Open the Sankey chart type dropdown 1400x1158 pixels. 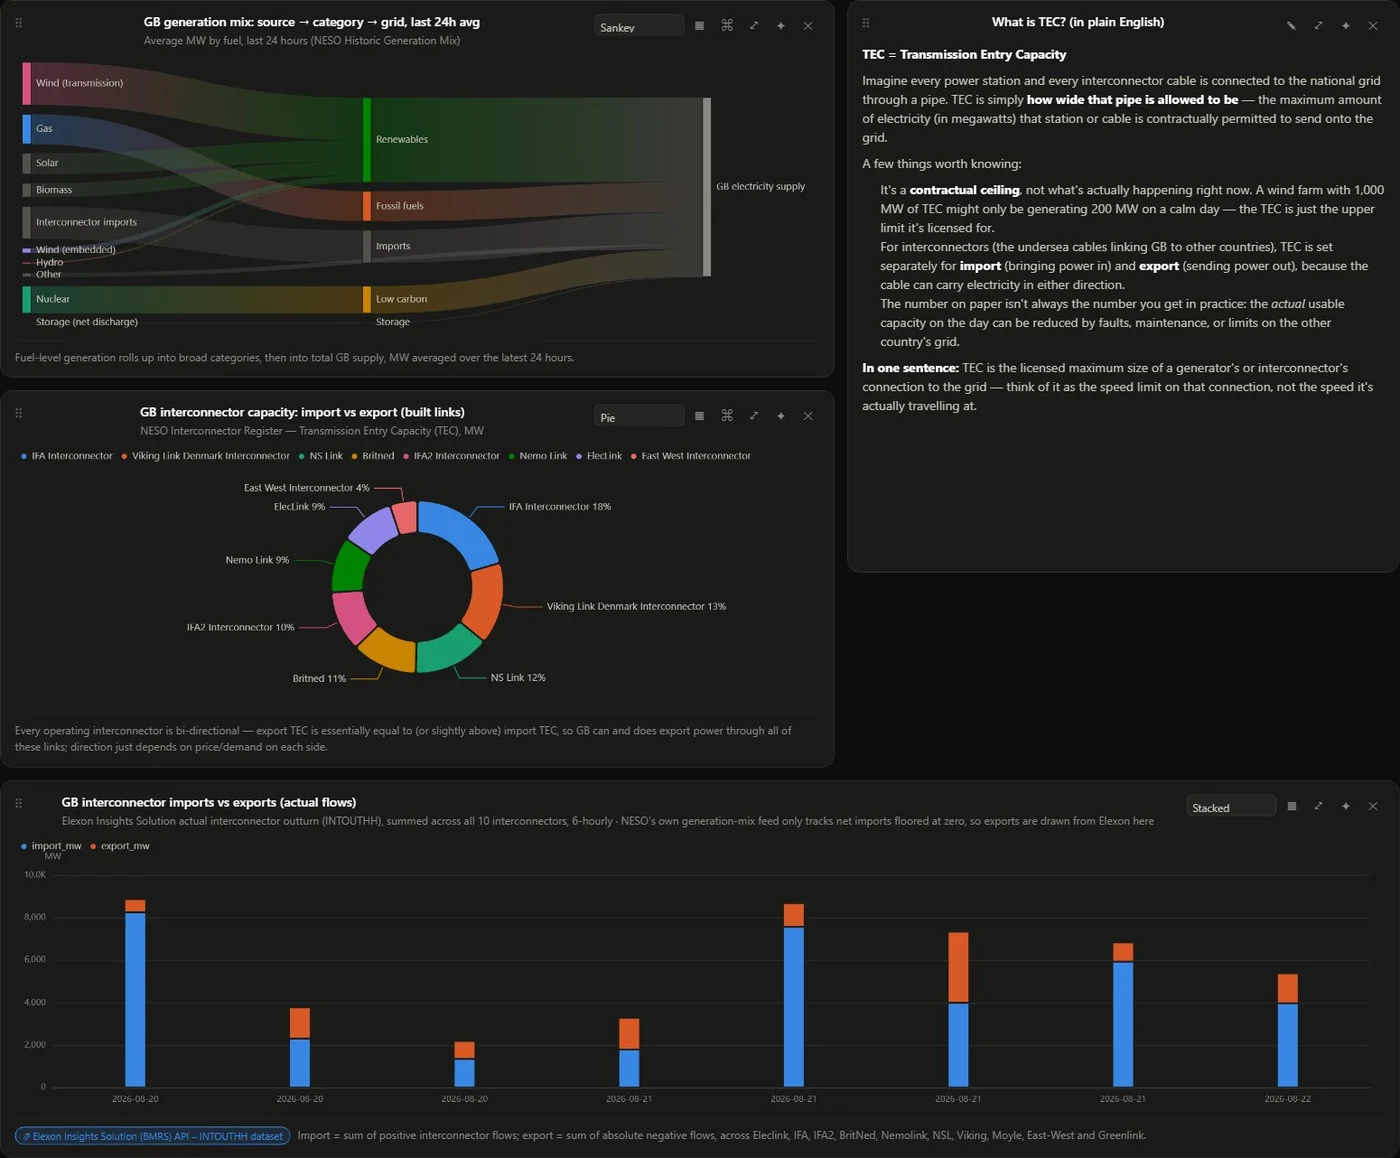point(639,27)
